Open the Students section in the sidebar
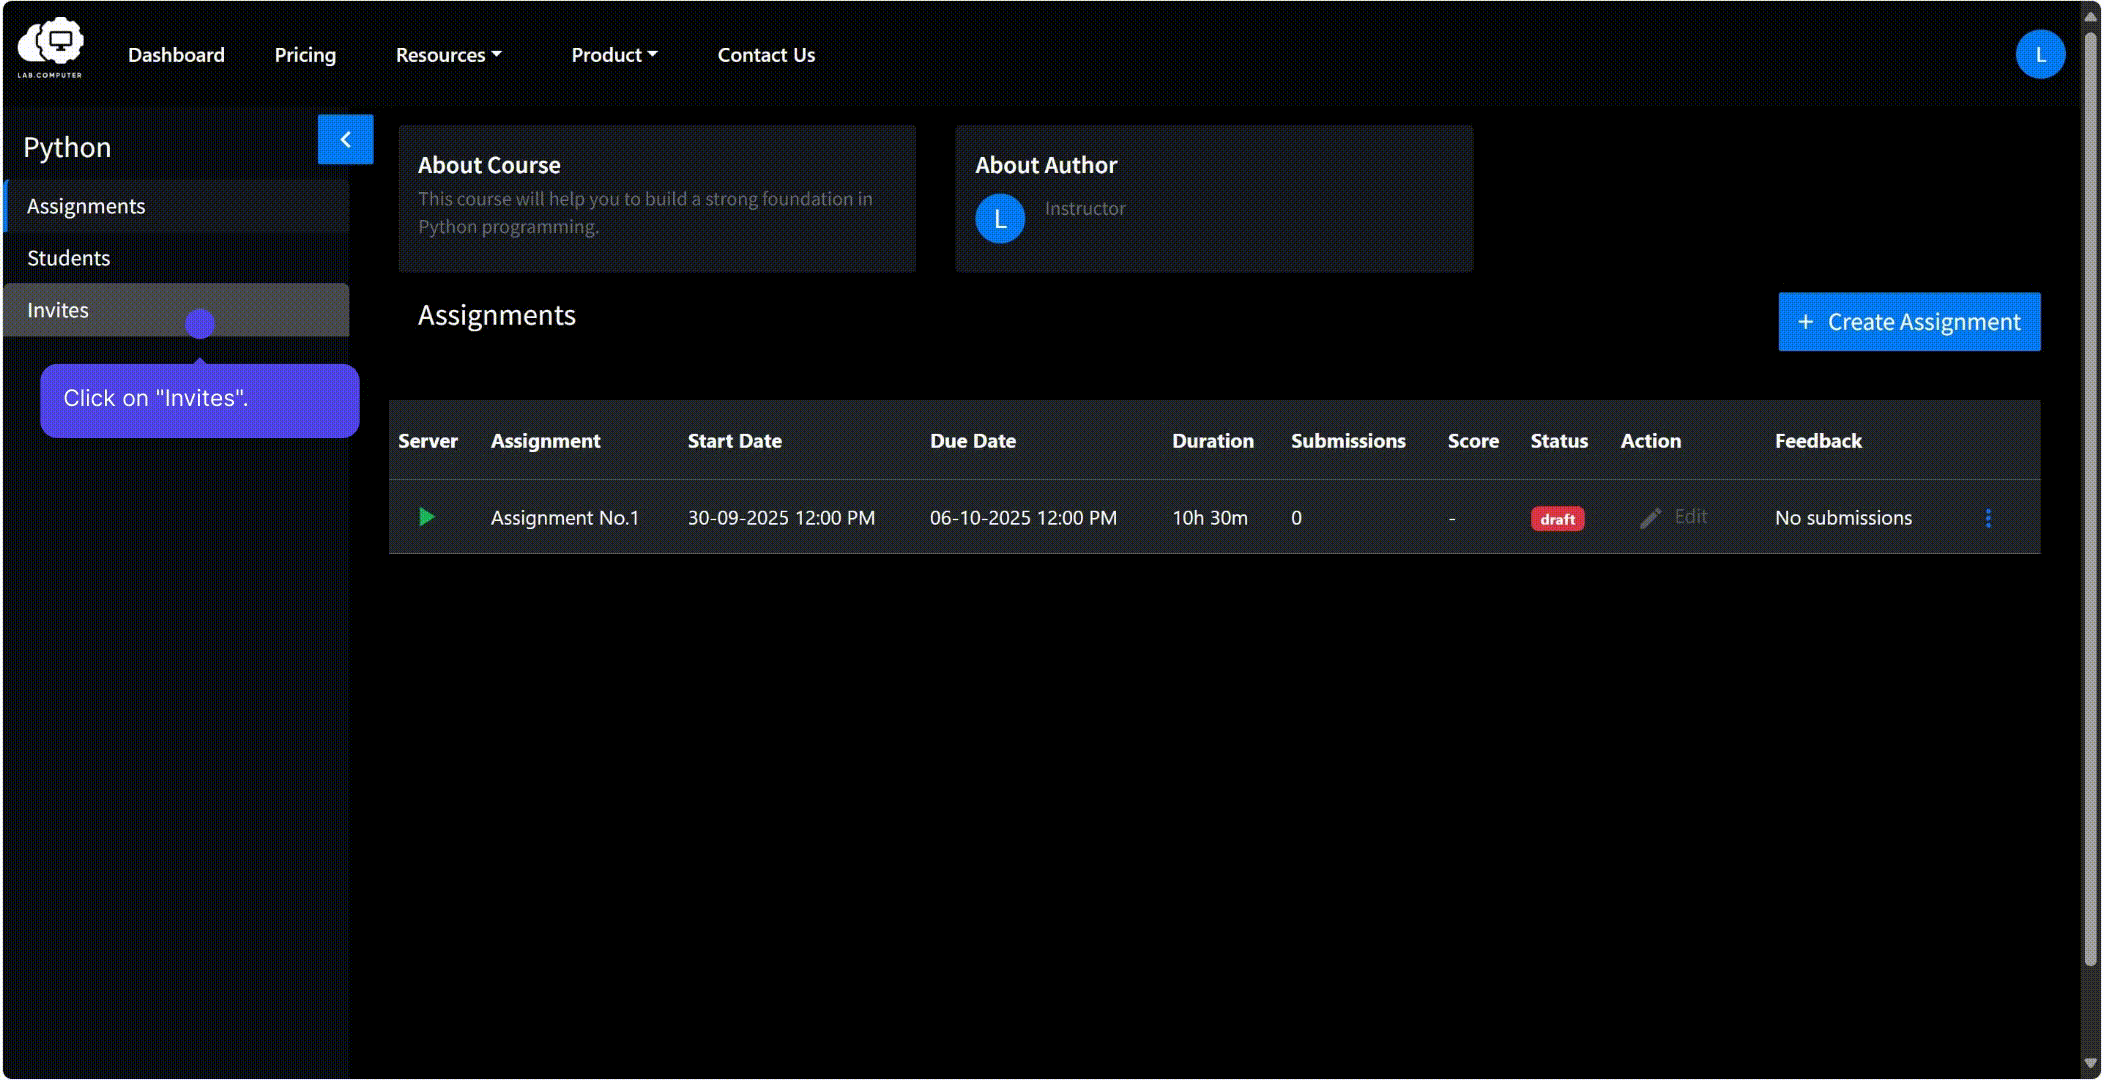This screenshot has width=2104, height=1080. [177, 258]
